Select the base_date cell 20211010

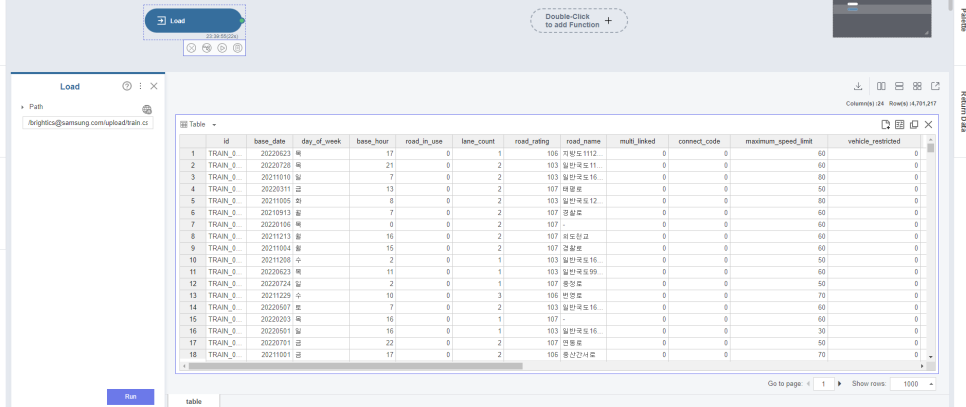(x=269, y=177)
